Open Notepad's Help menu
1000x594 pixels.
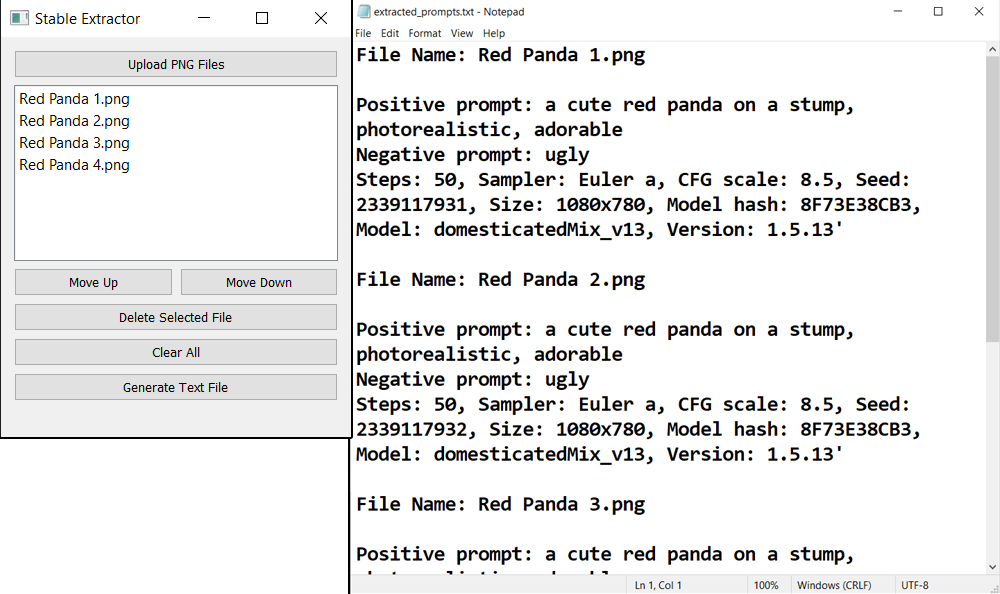click(x=494, y=33)
